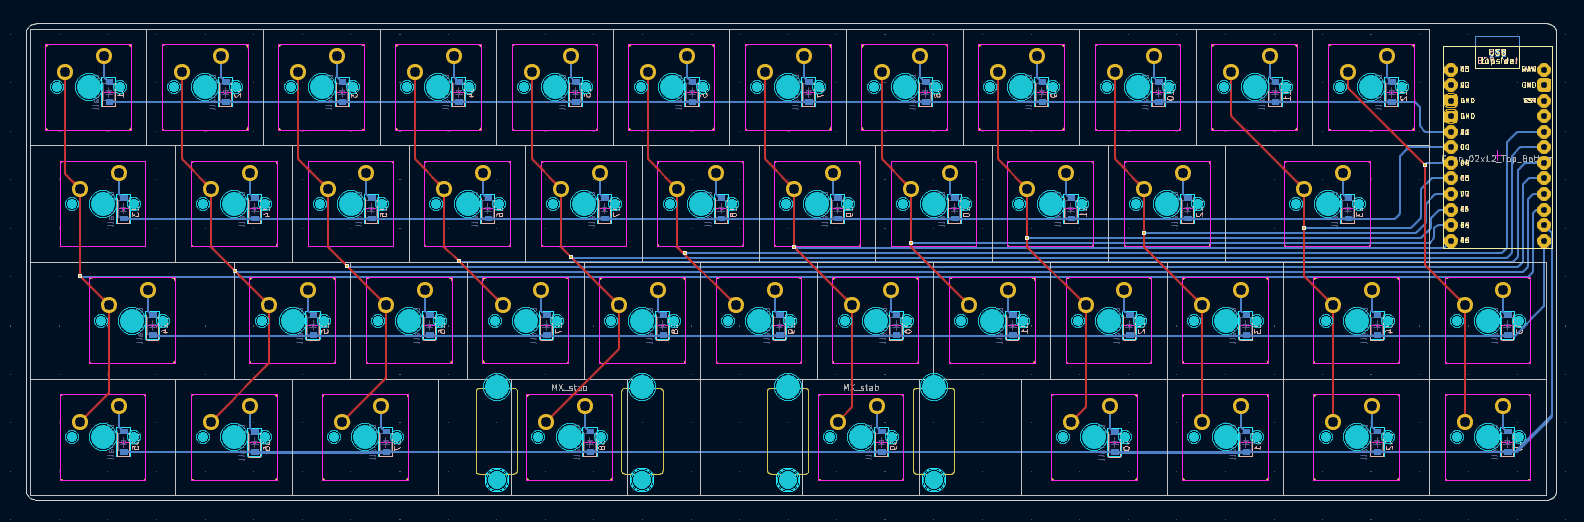The width and height of the screenshot is (1584, 522).
Task: Click the top-right RAW pad of the controller
Action: [x=1544, y=70]
